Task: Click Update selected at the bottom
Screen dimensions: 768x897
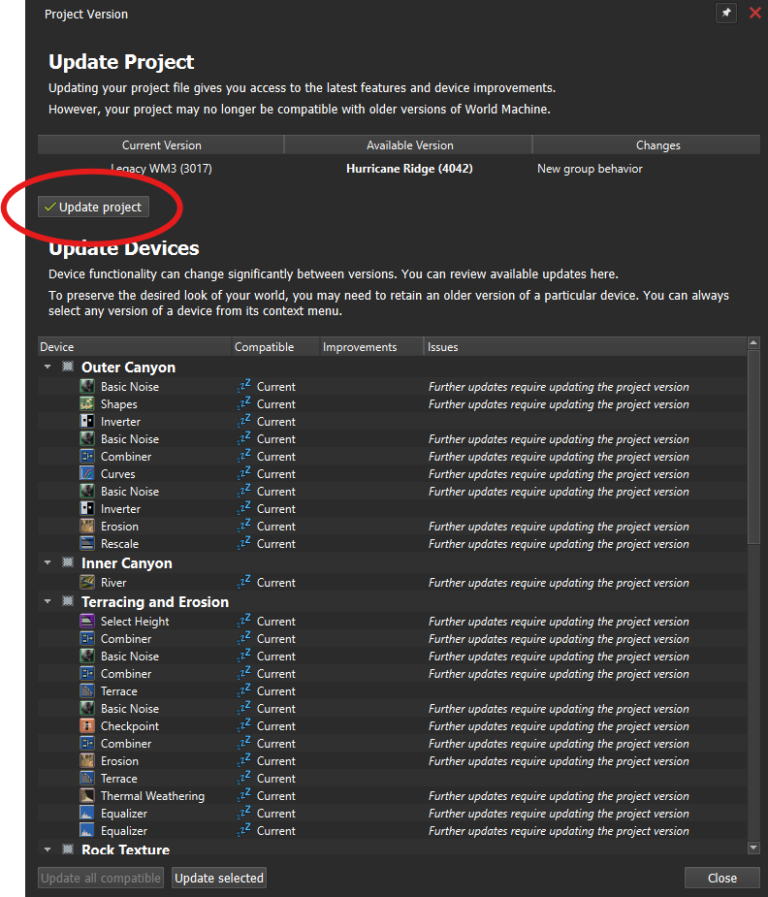Action: (x=218, y=878)
